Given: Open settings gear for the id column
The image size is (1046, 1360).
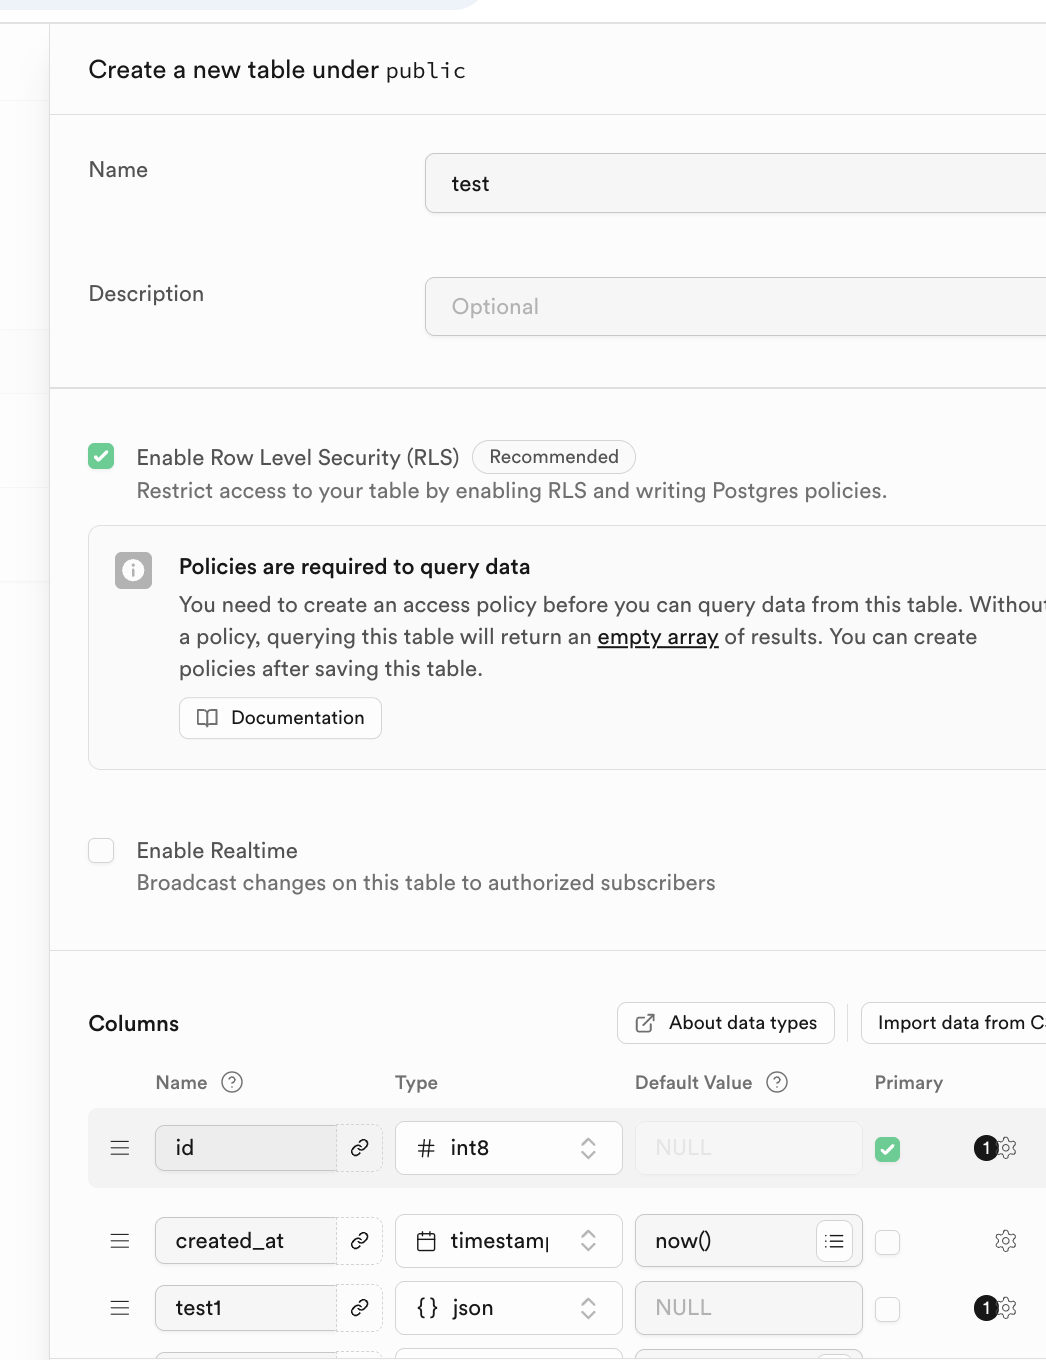Looking at the screenshot, I should (x=1006, y=1148).
